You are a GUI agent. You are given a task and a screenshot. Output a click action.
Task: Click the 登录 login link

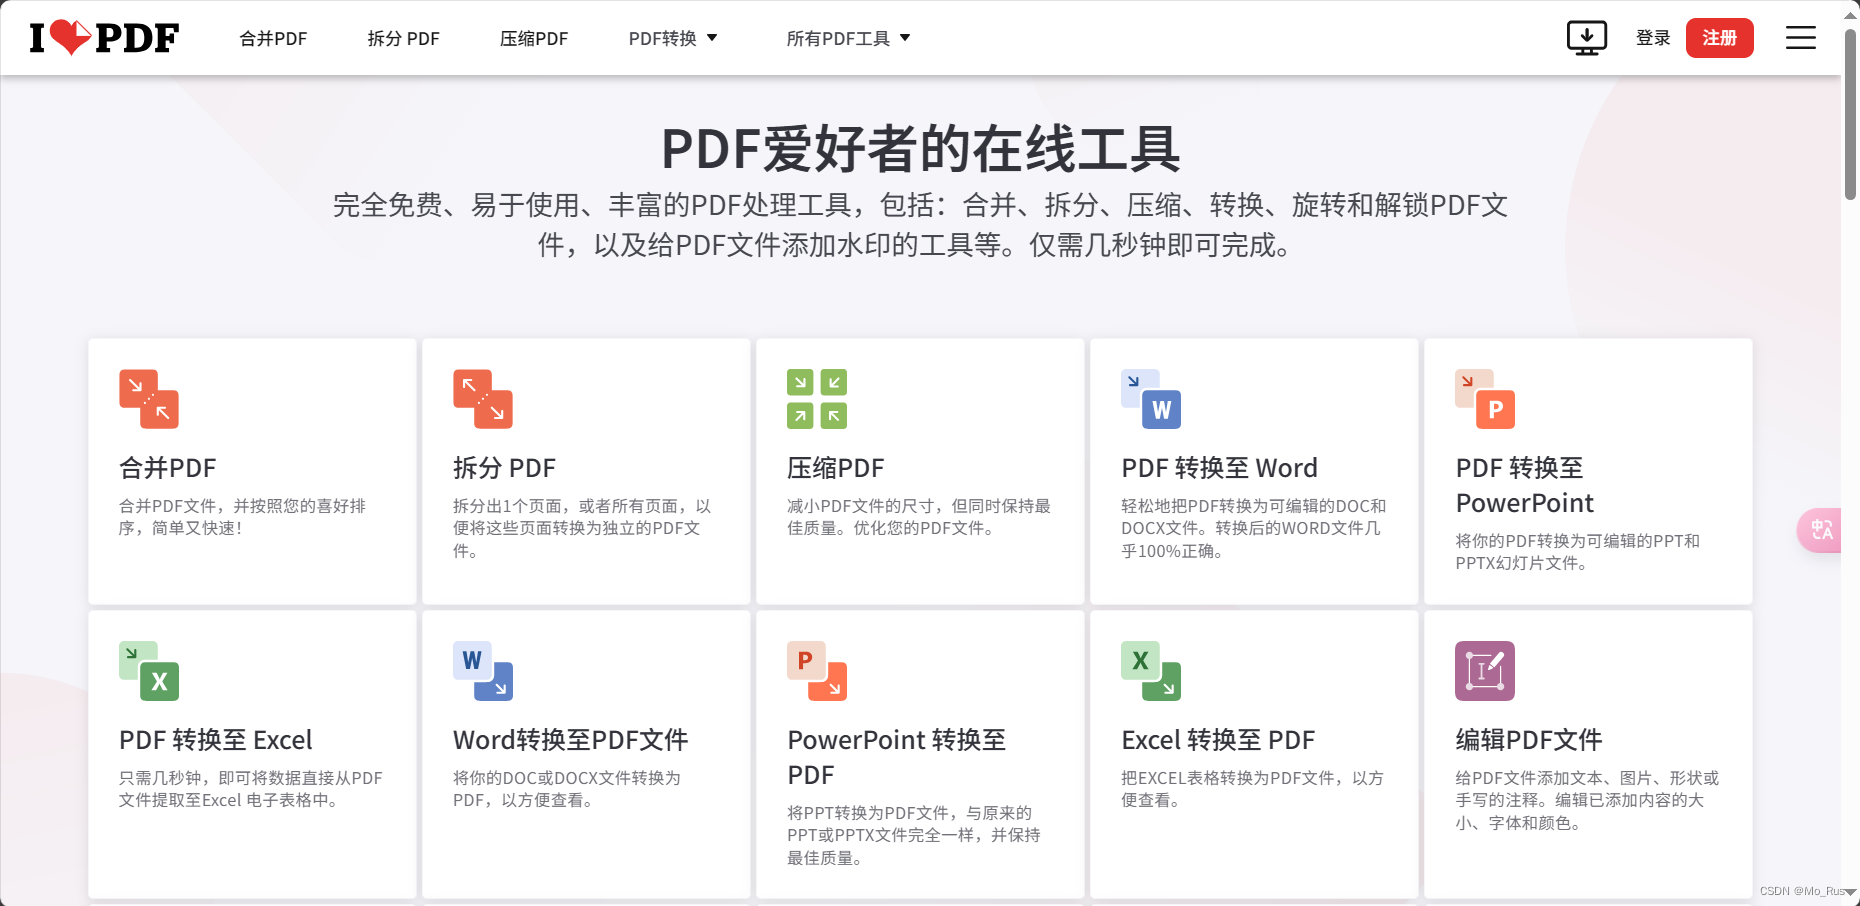1653,38
